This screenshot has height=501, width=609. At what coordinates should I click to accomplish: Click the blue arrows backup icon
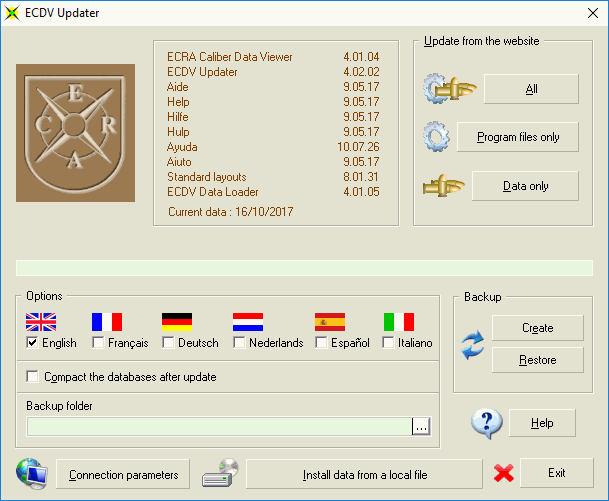coord(473,344)
